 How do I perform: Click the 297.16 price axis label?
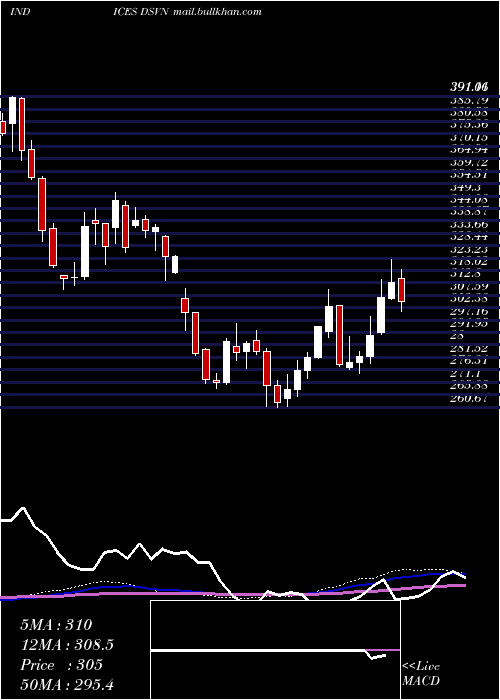[469, 311]
